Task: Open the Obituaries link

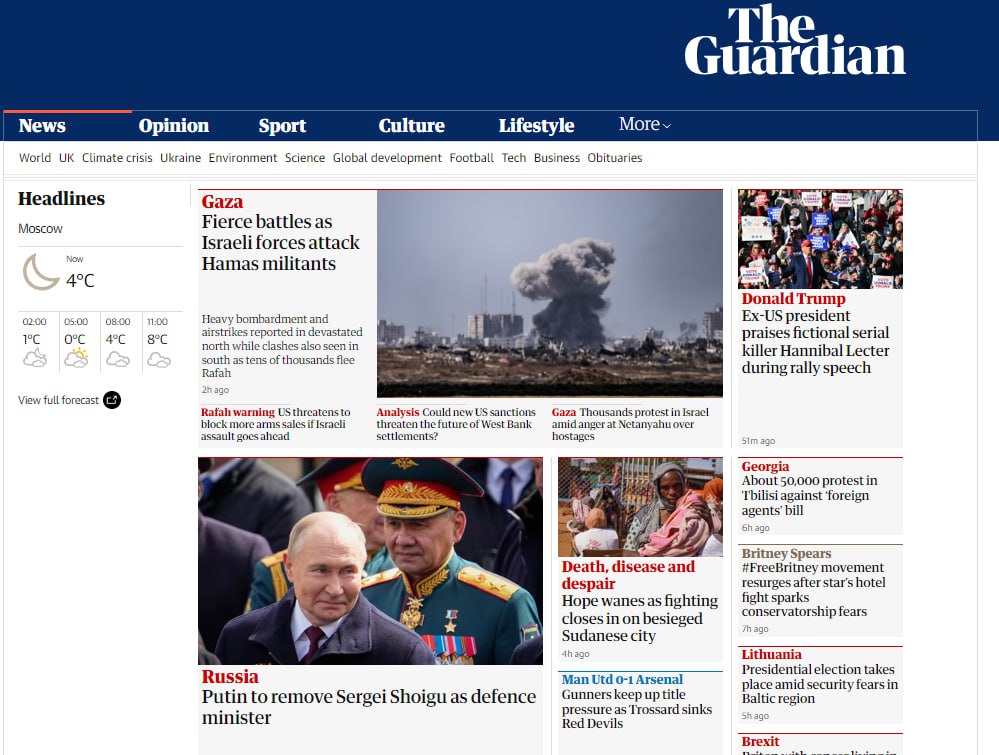Action: click(x=615, y=157)
